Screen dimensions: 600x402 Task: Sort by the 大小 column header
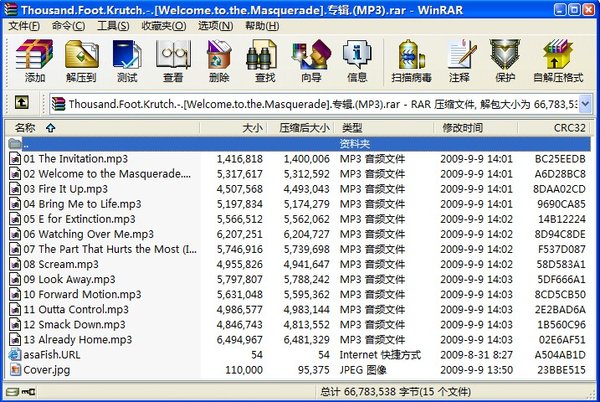click(233, 128)
